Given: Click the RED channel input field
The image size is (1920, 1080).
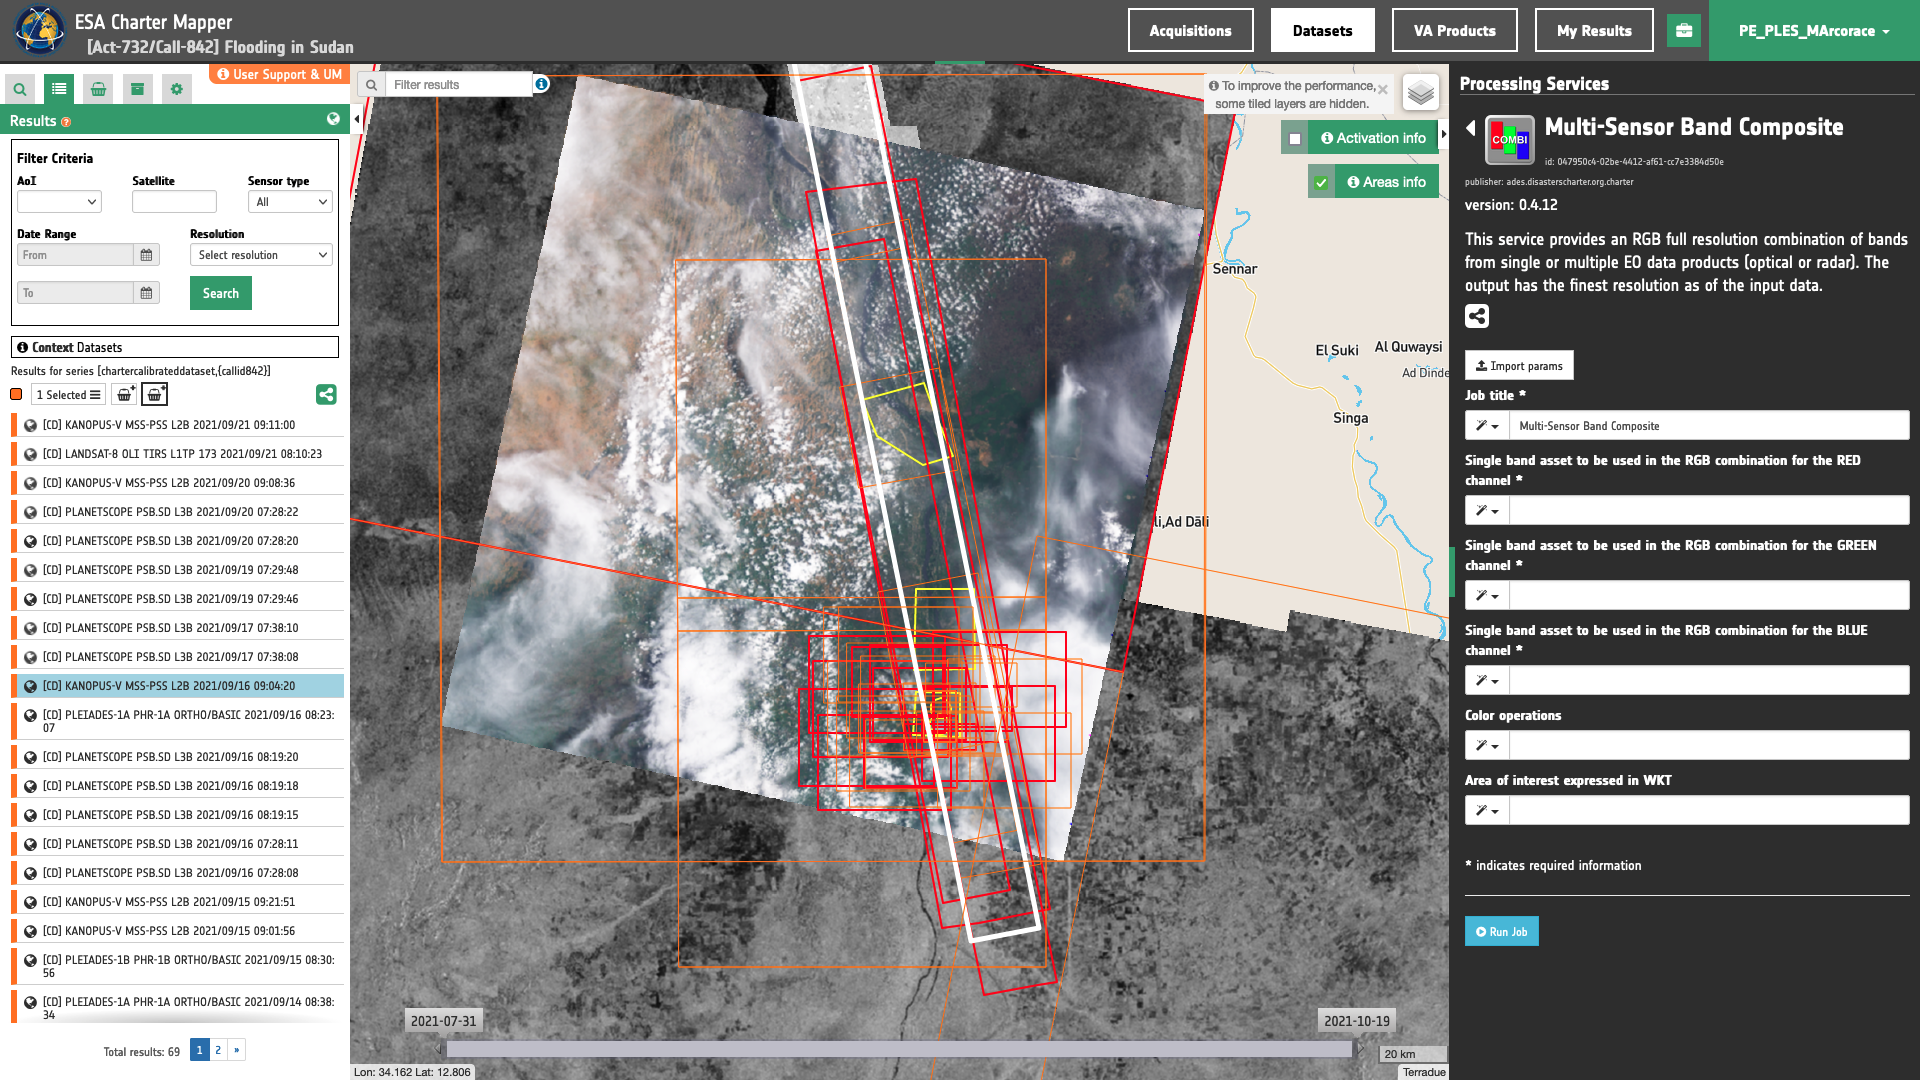Looking at the screenshot, I should pos(1709,511).
